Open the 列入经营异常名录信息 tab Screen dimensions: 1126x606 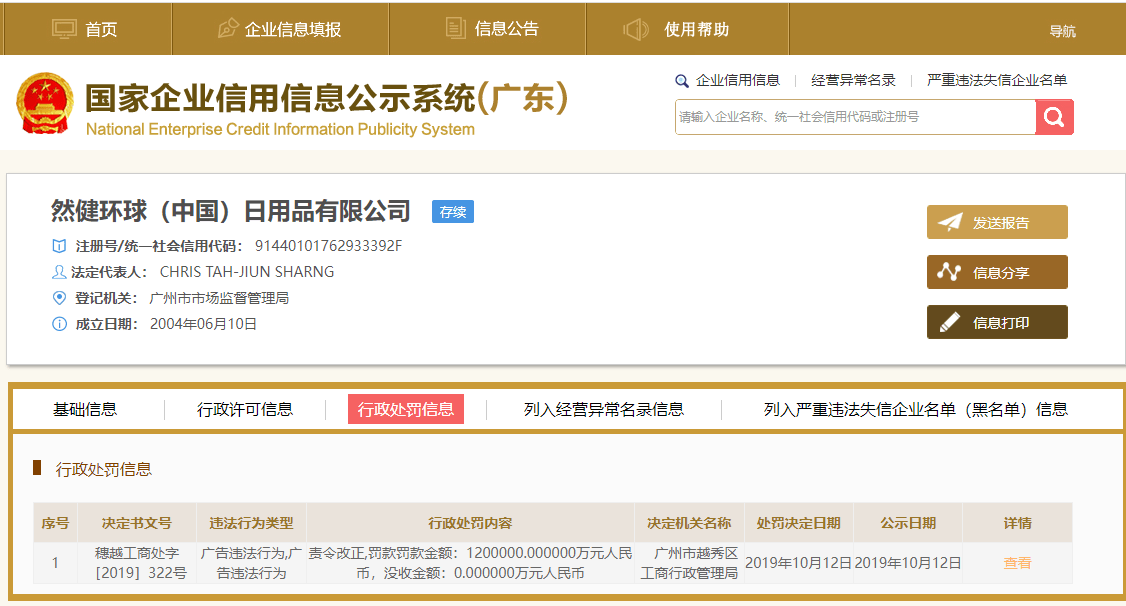[604, 409]
